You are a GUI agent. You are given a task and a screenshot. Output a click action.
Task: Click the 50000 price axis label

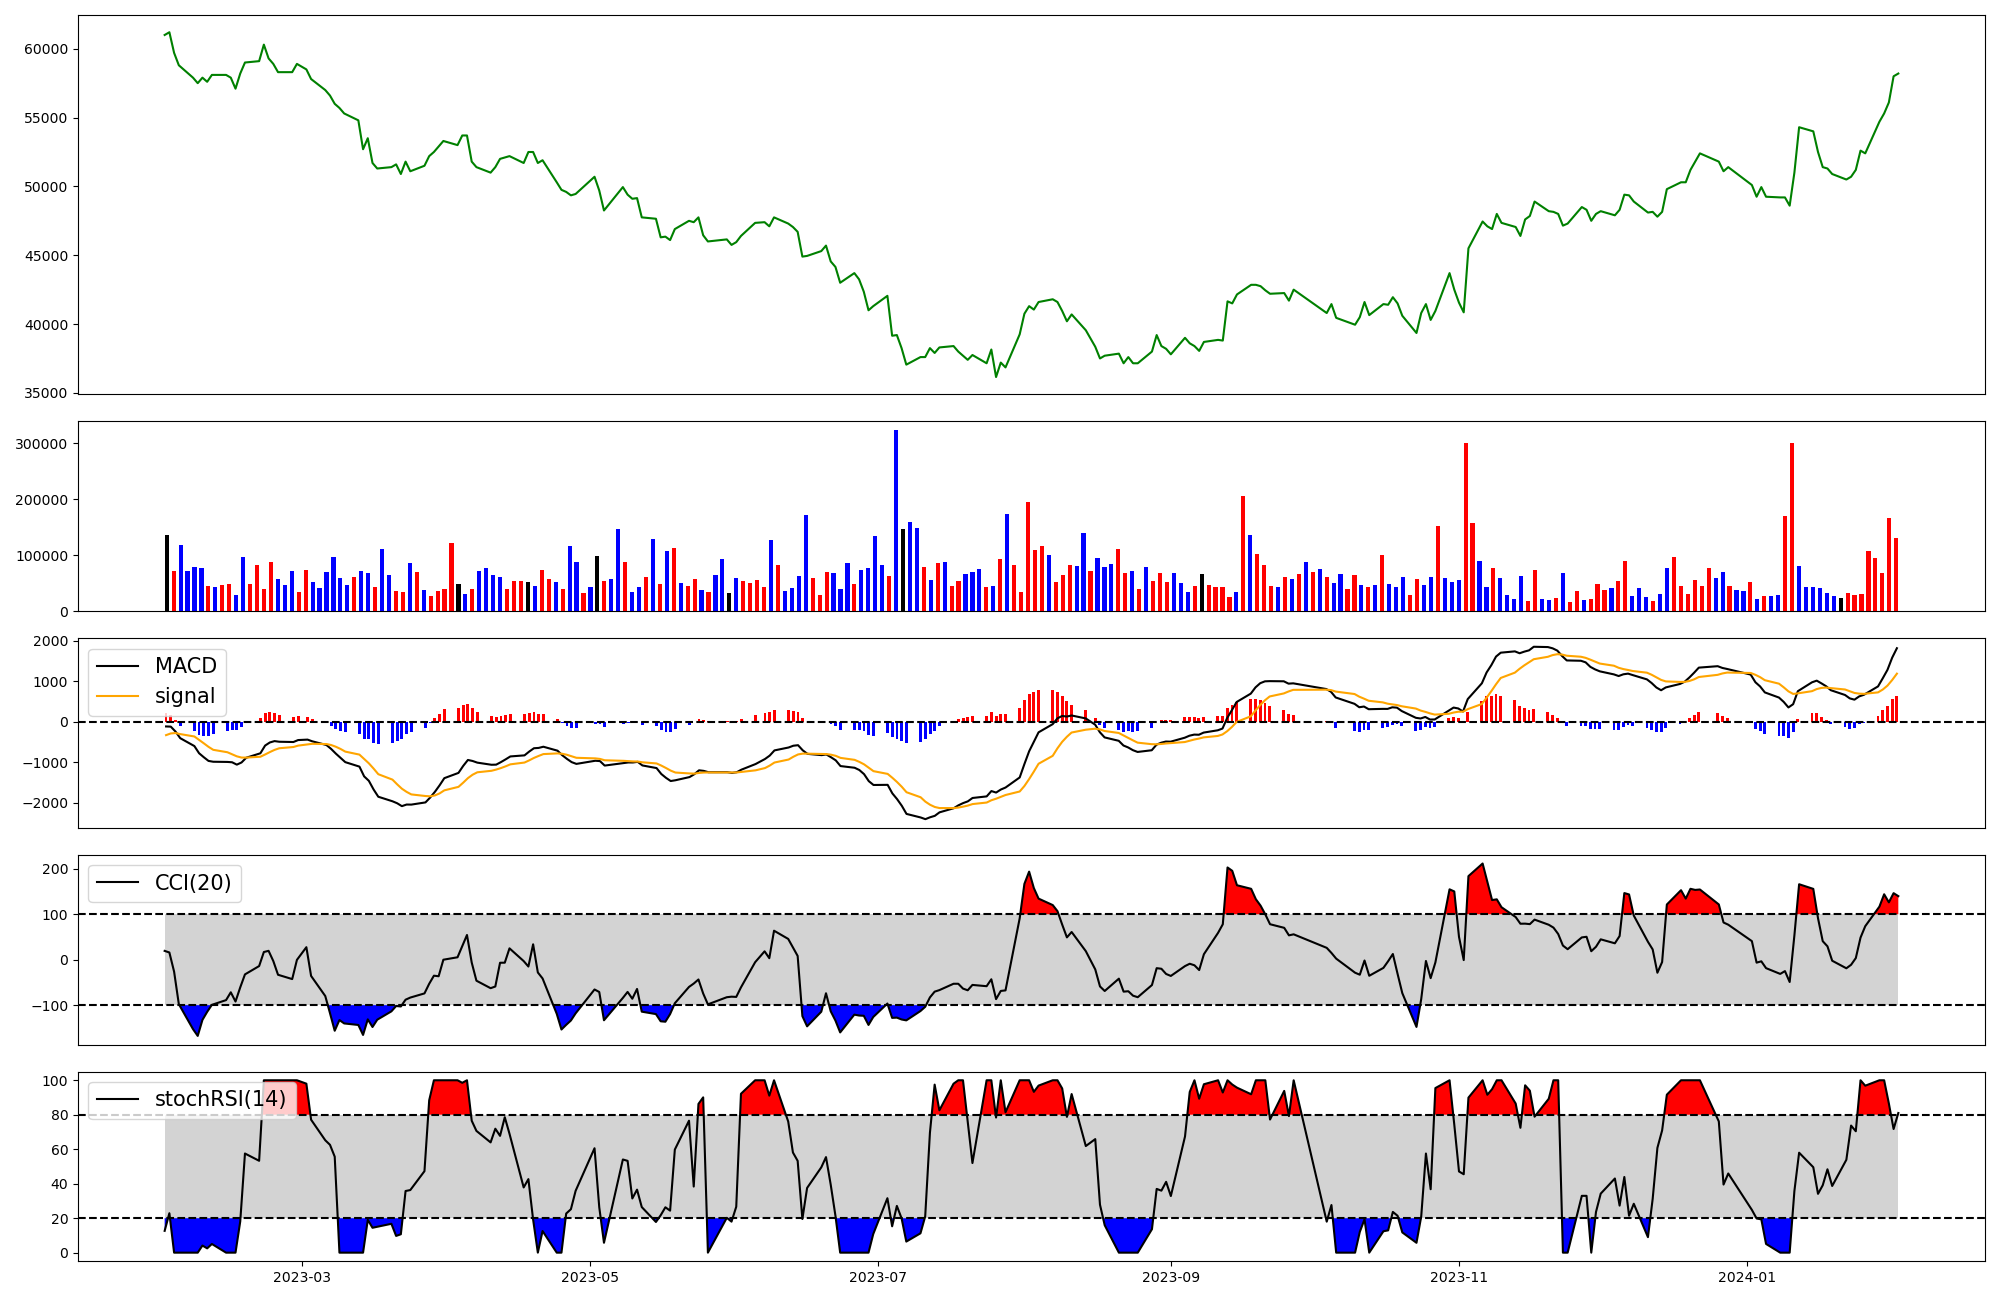coord(45,187)
